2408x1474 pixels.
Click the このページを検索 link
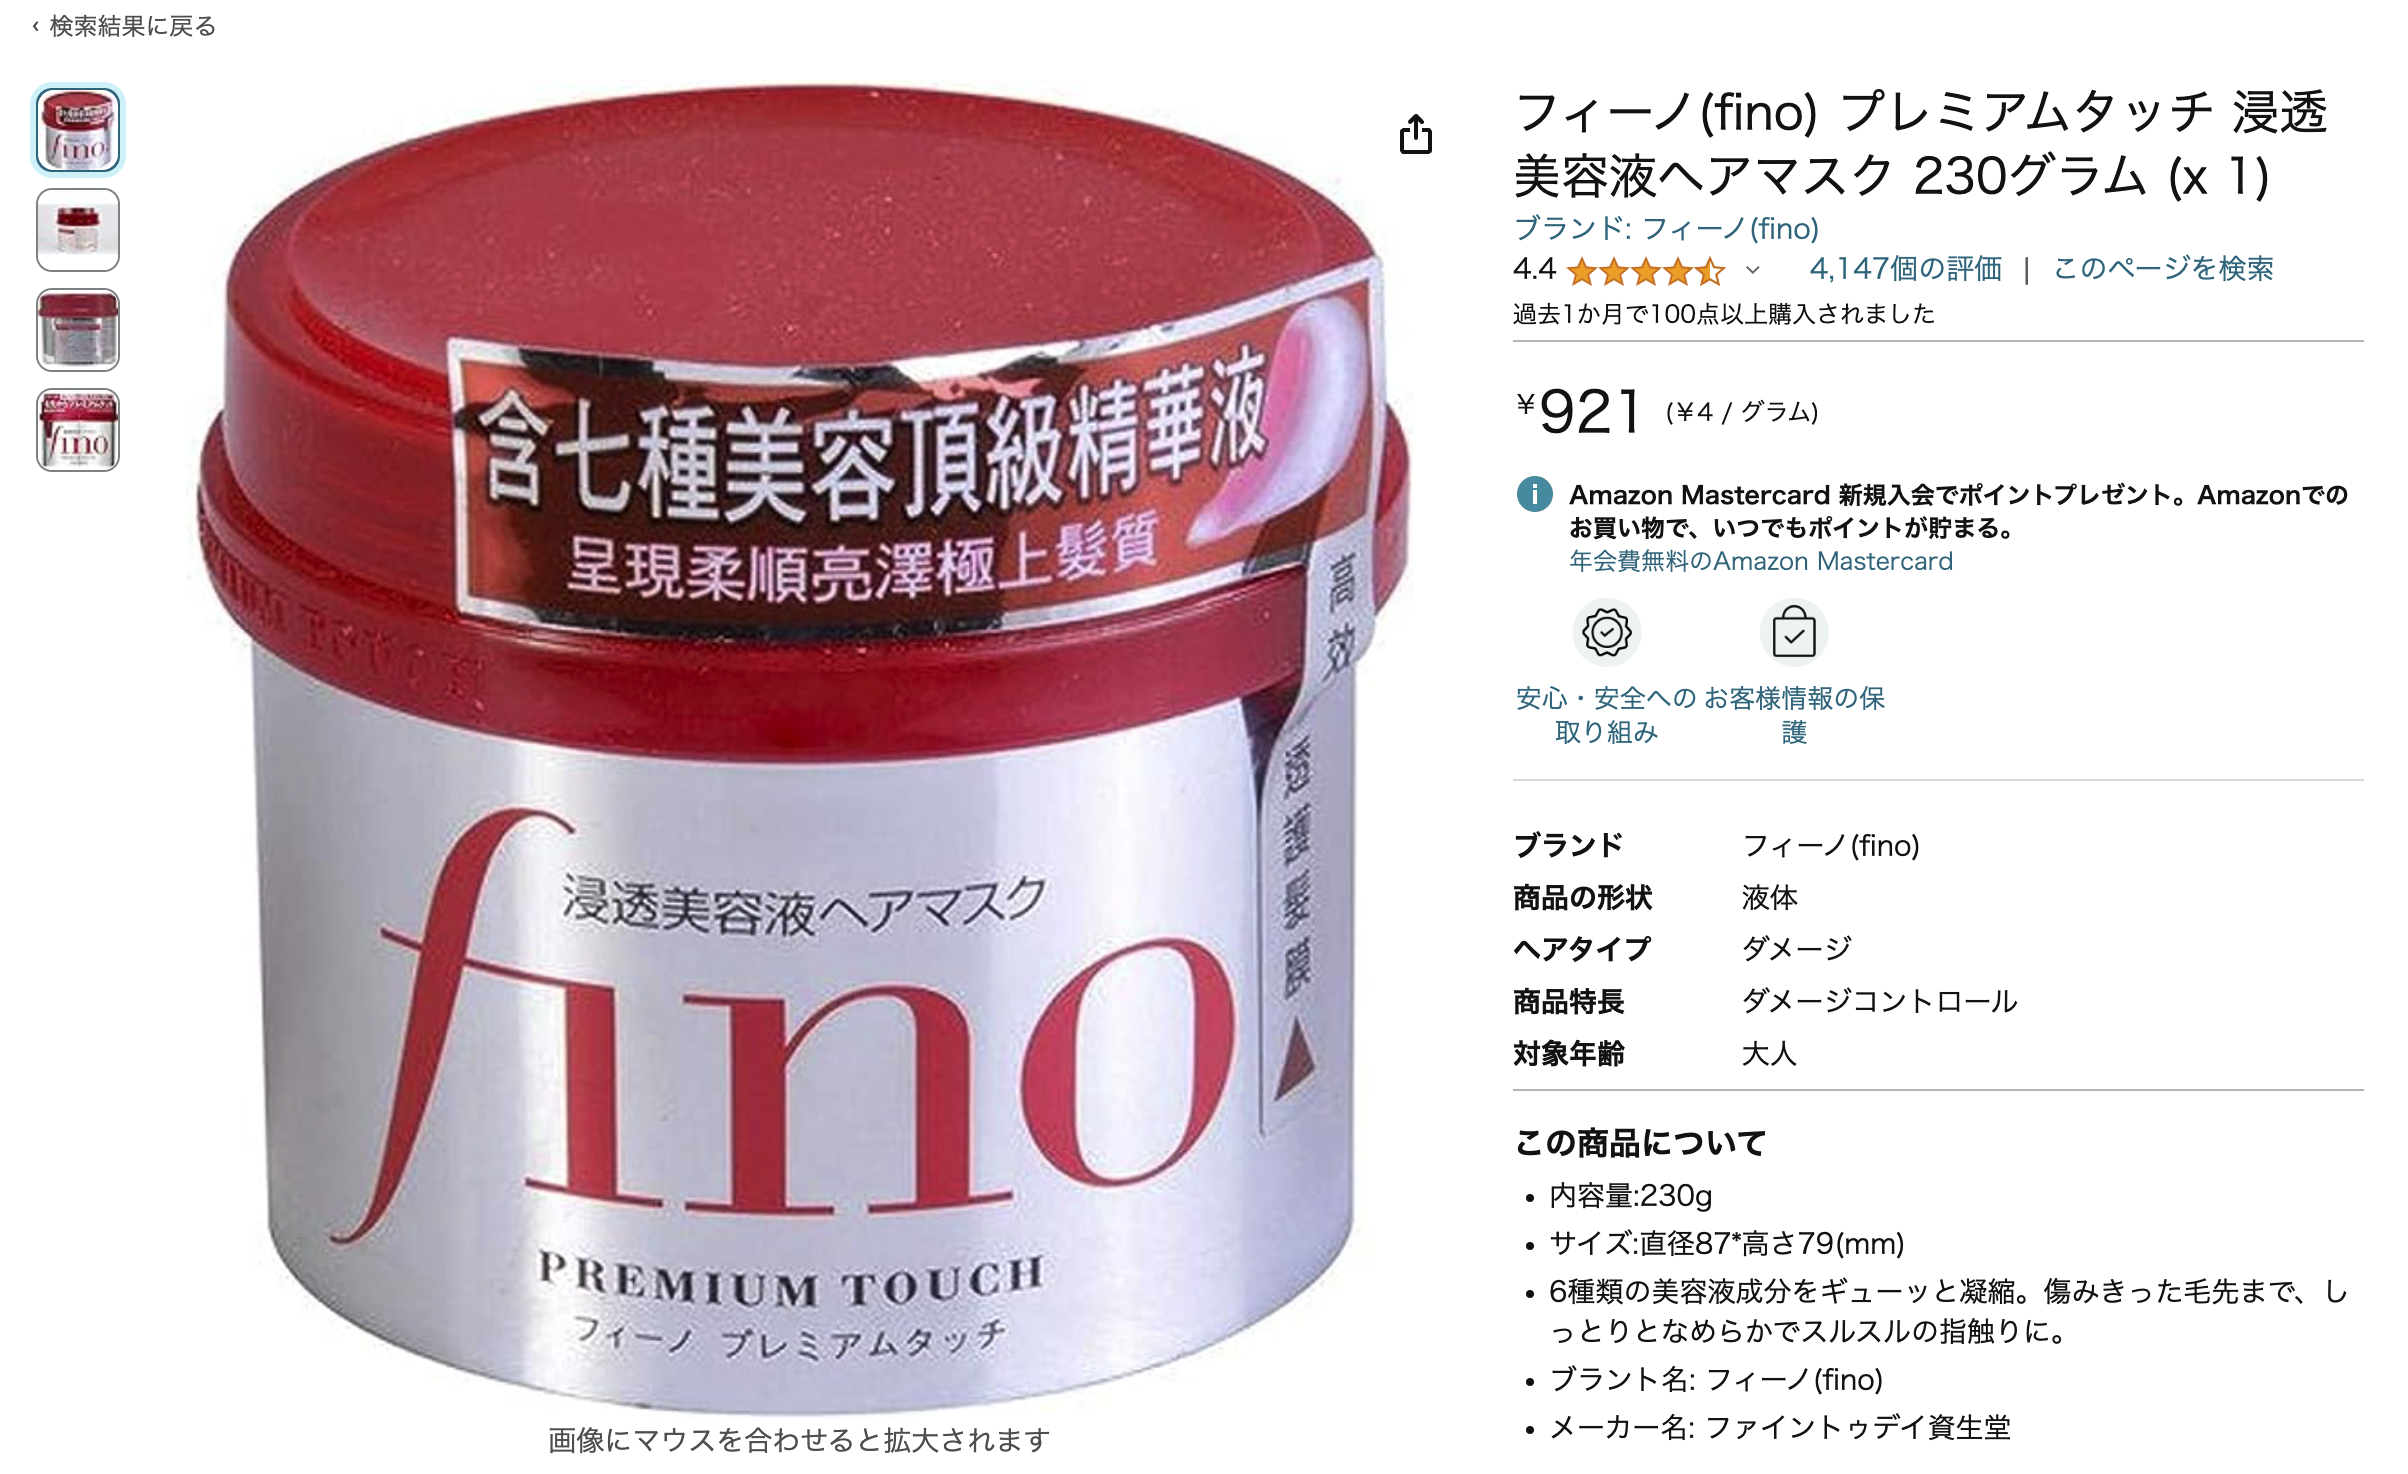click(2163, 269)
